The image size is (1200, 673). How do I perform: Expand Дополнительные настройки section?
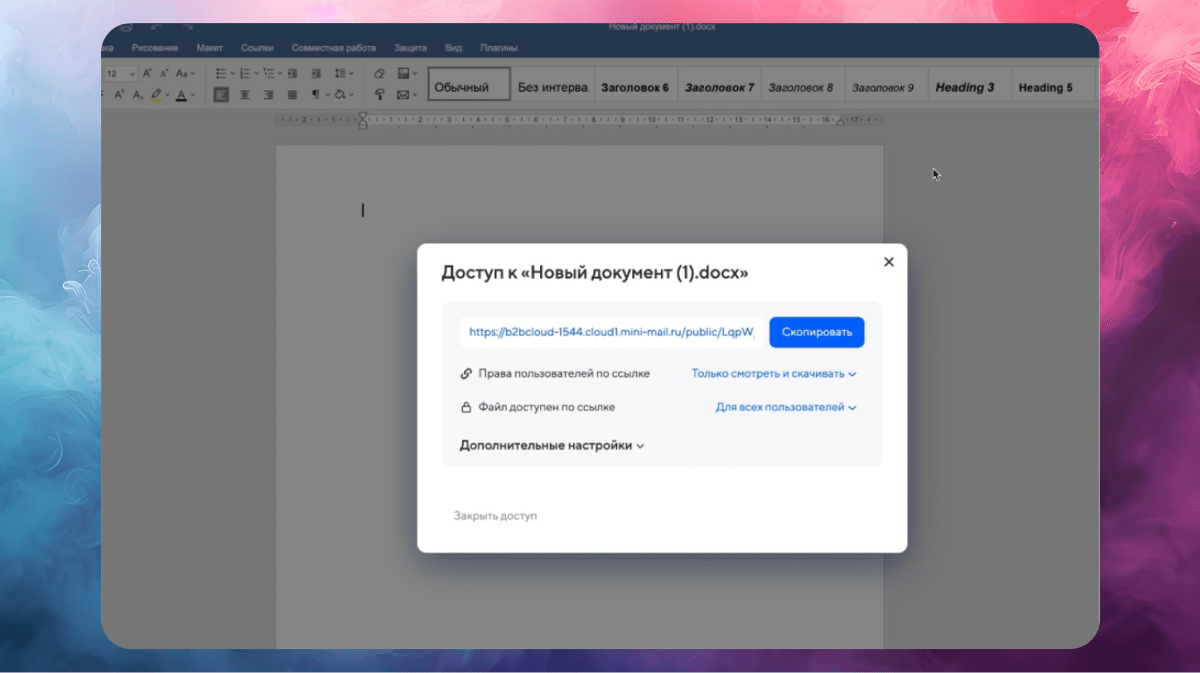coord(552,446)
